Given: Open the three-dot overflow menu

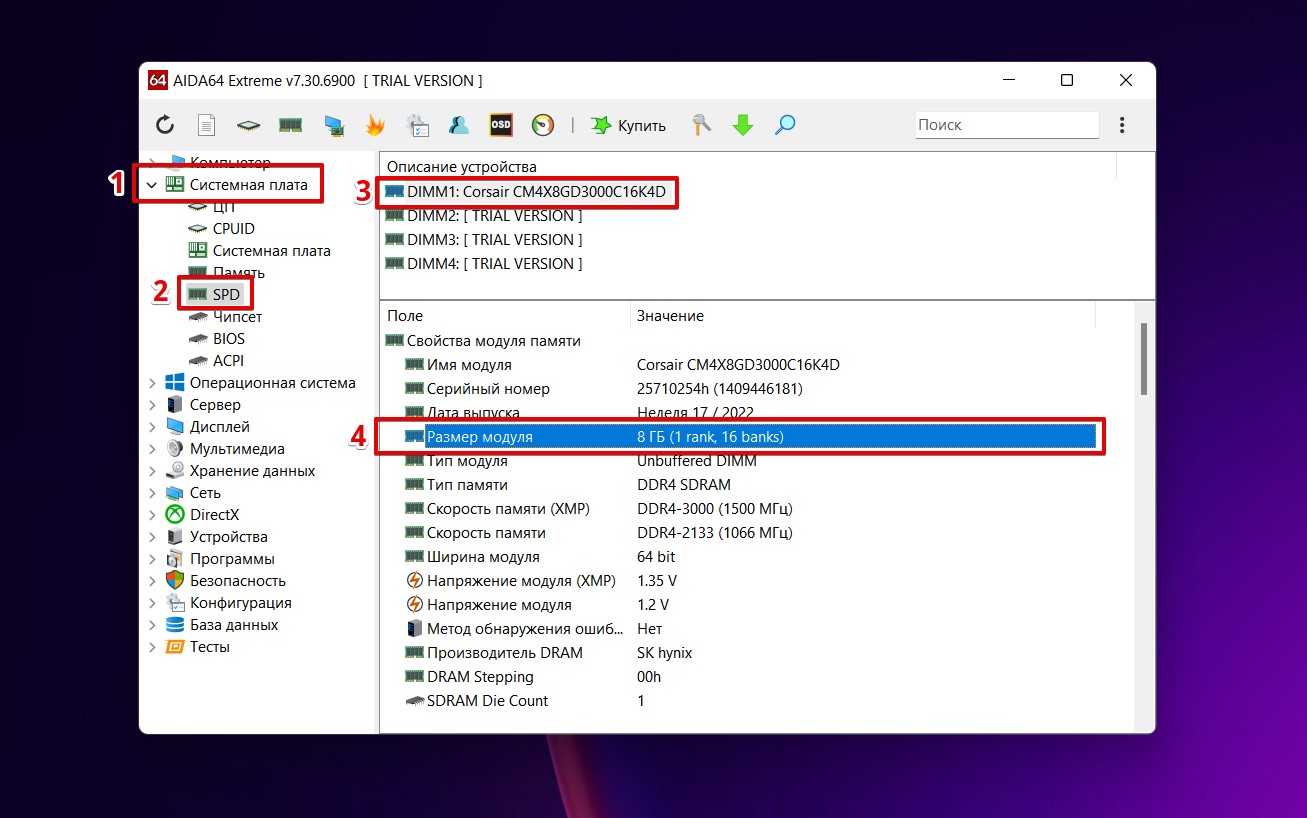Looking at the screenshot, I should click(1122, 125).
